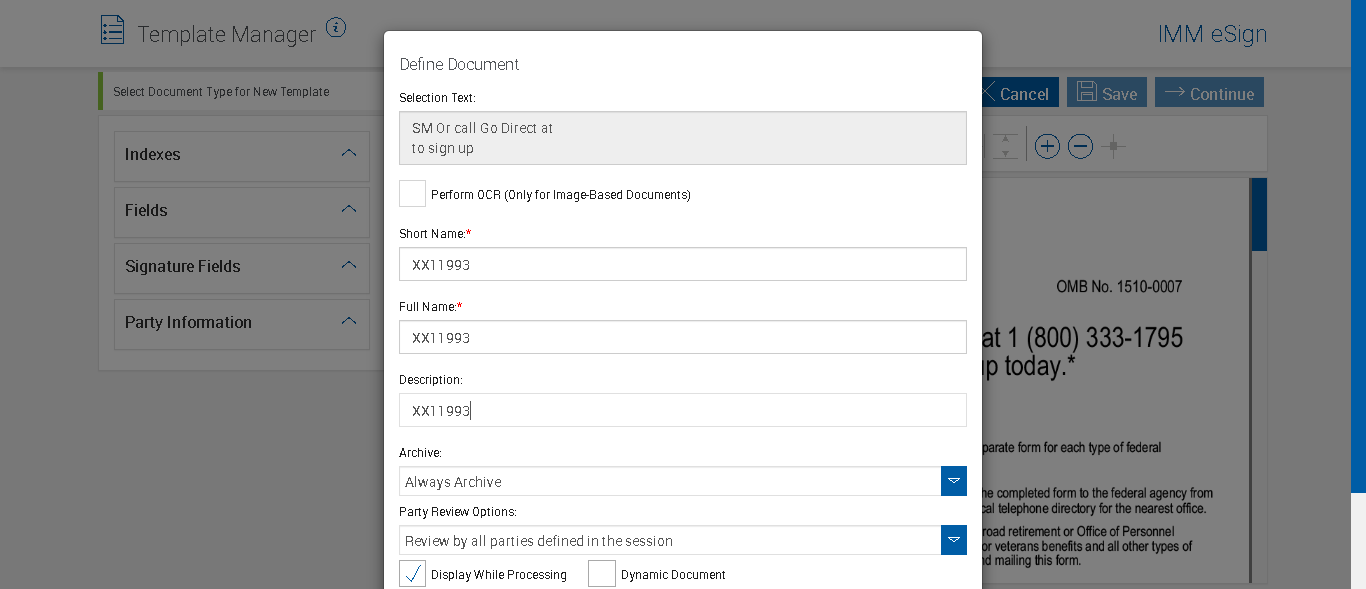Expand the Fields panel
This screenshot has height=589, width=1366.
pos(242,211)
